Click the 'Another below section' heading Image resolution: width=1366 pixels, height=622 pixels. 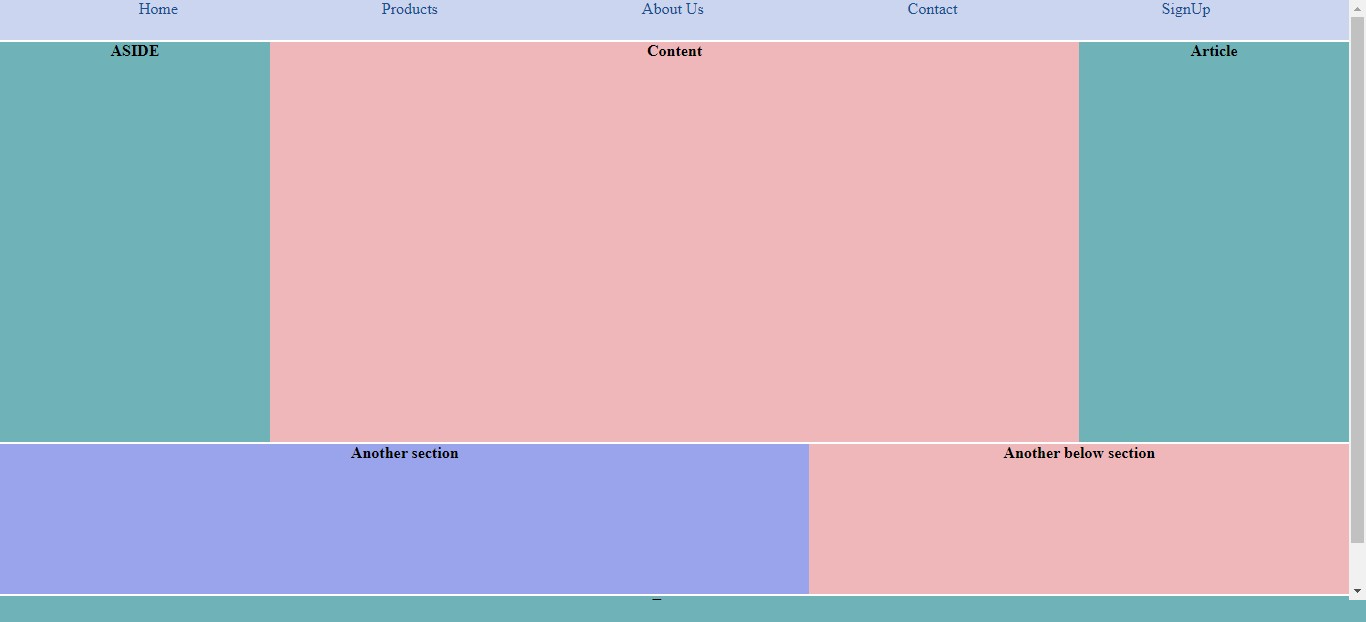1079,453
